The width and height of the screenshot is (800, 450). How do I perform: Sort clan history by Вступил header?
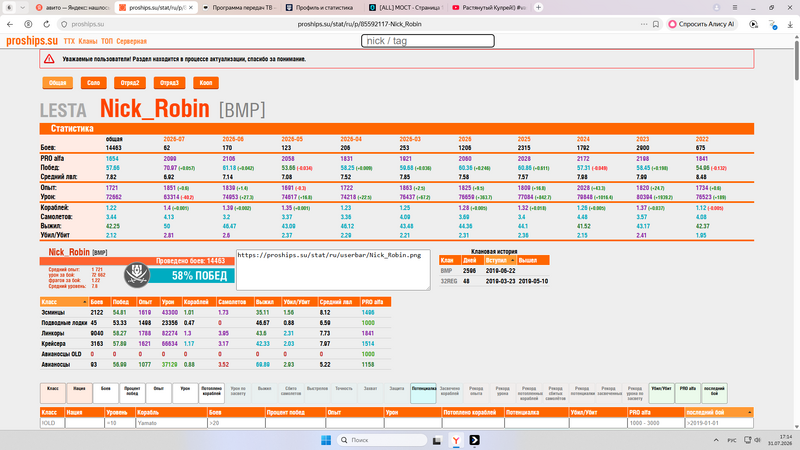[x=500, y=260]
